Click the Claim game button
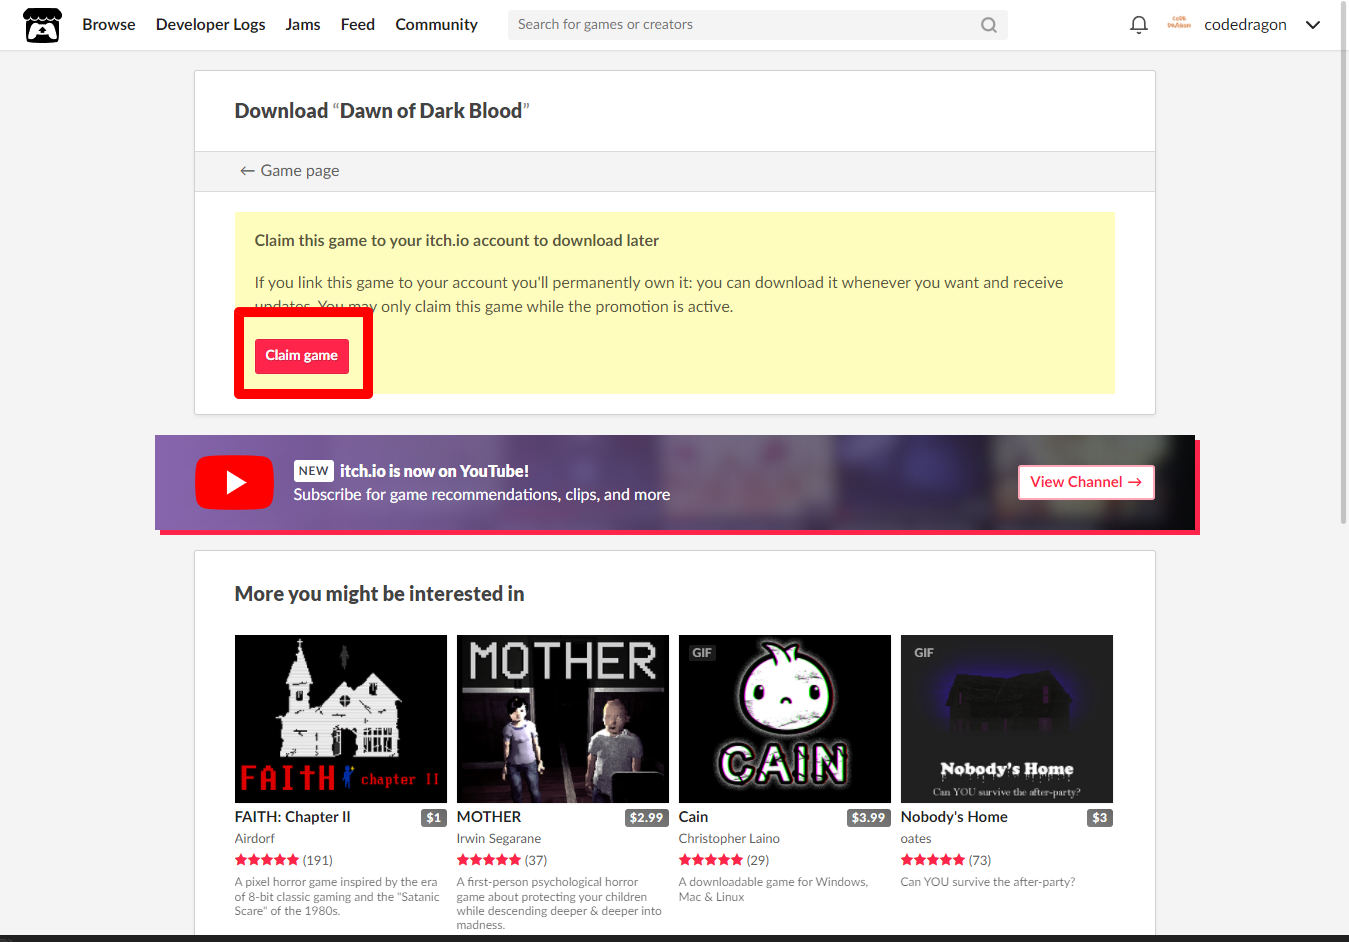This screenshot has height=942, width=1349. [x=301, y=356]
